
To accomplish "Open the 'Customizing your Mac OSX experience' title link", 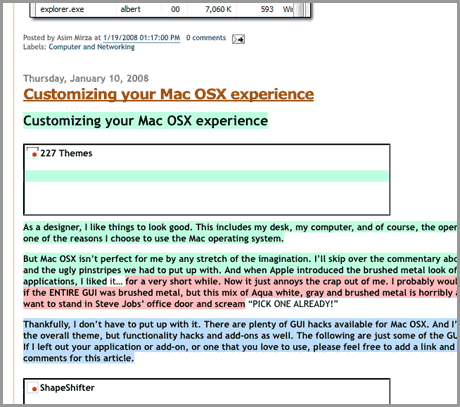I will pos(168,94).
